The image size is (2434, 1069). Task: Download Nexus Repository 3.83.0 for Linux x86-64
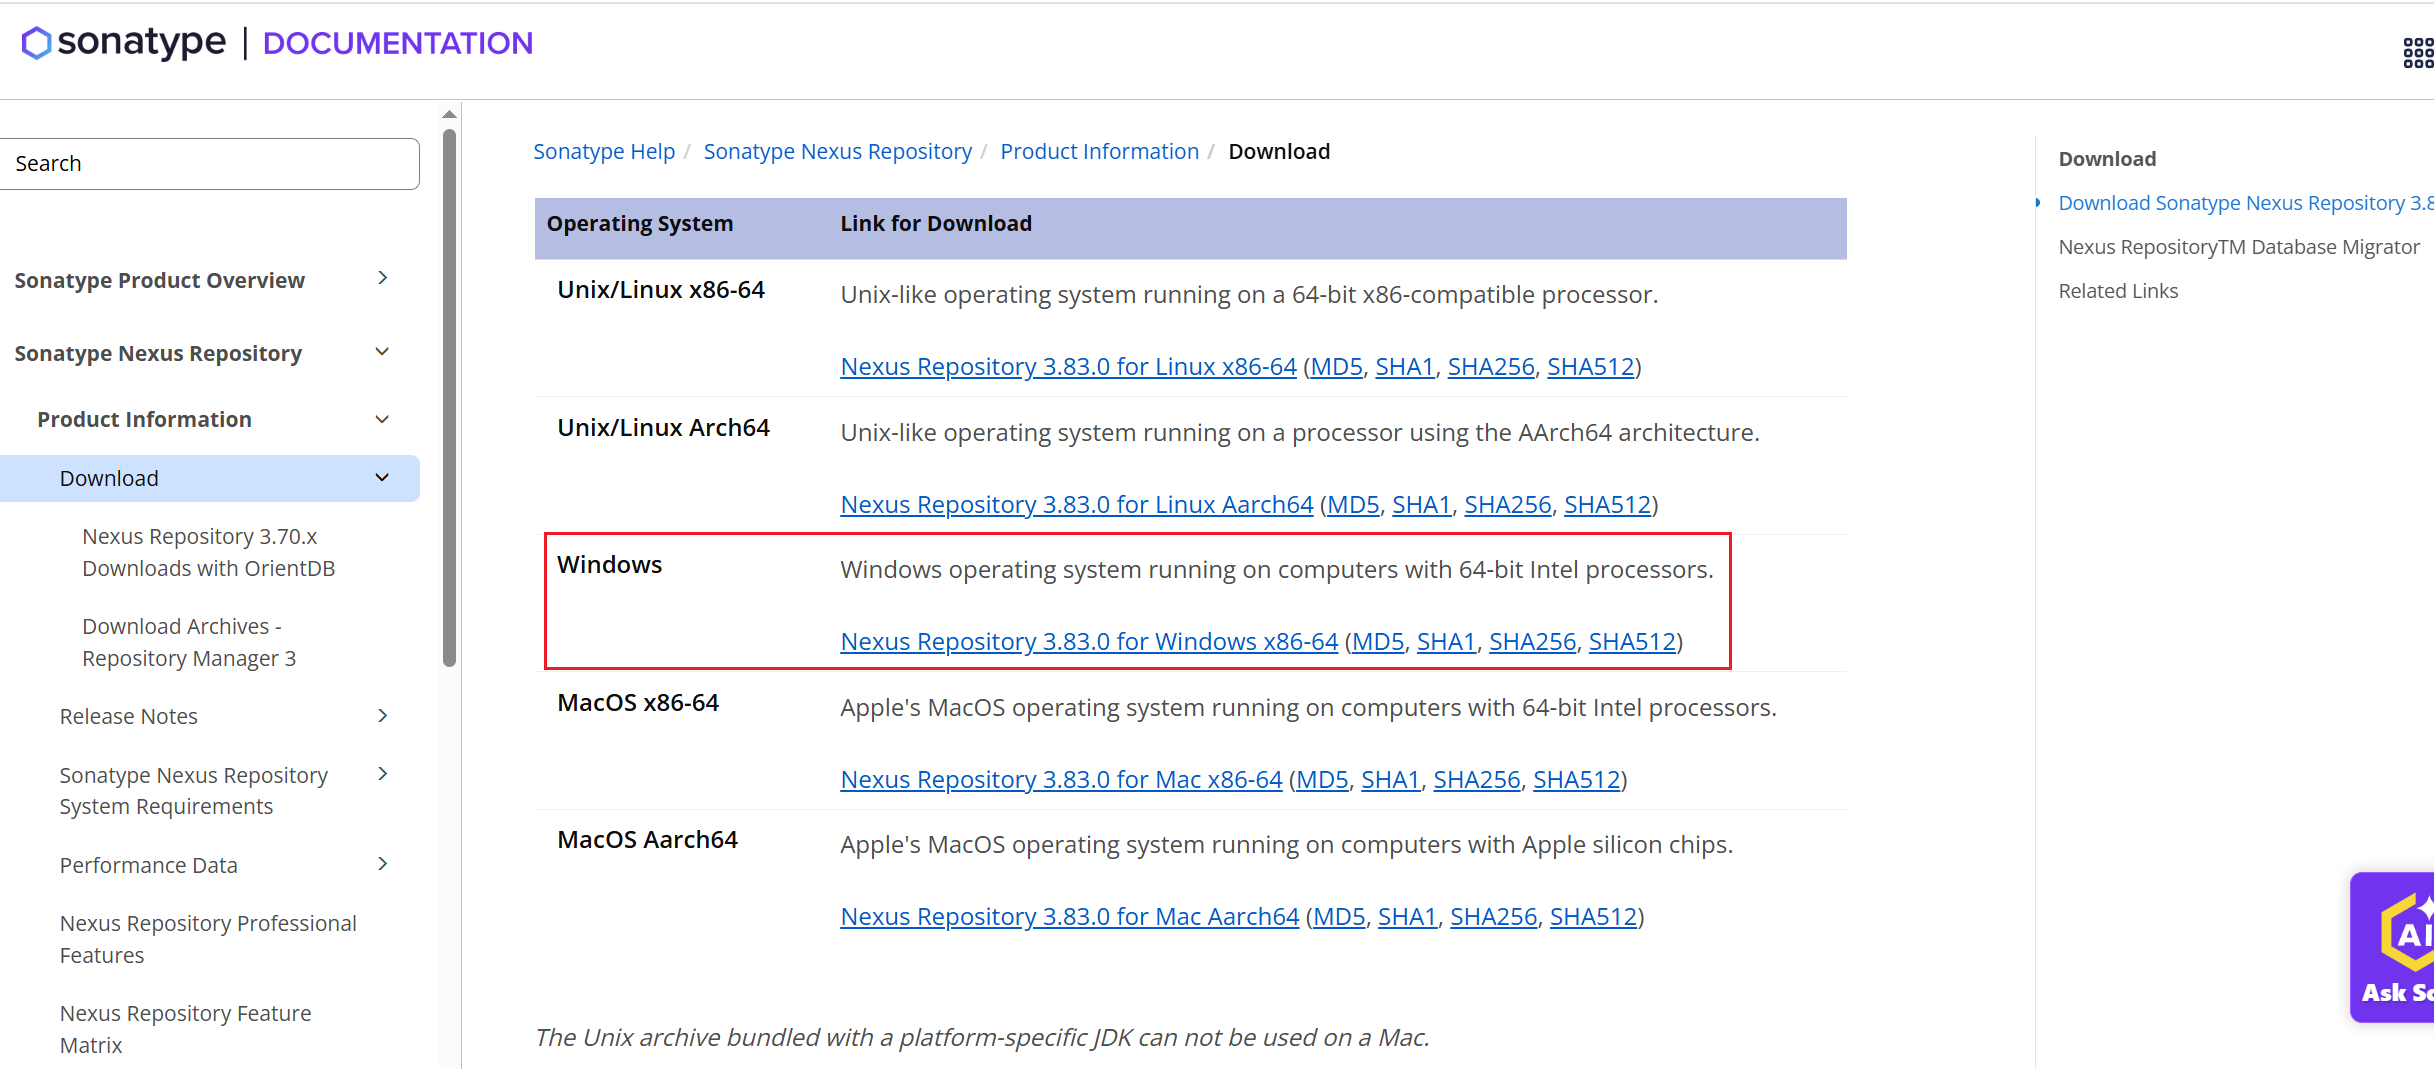(1068, 367)
